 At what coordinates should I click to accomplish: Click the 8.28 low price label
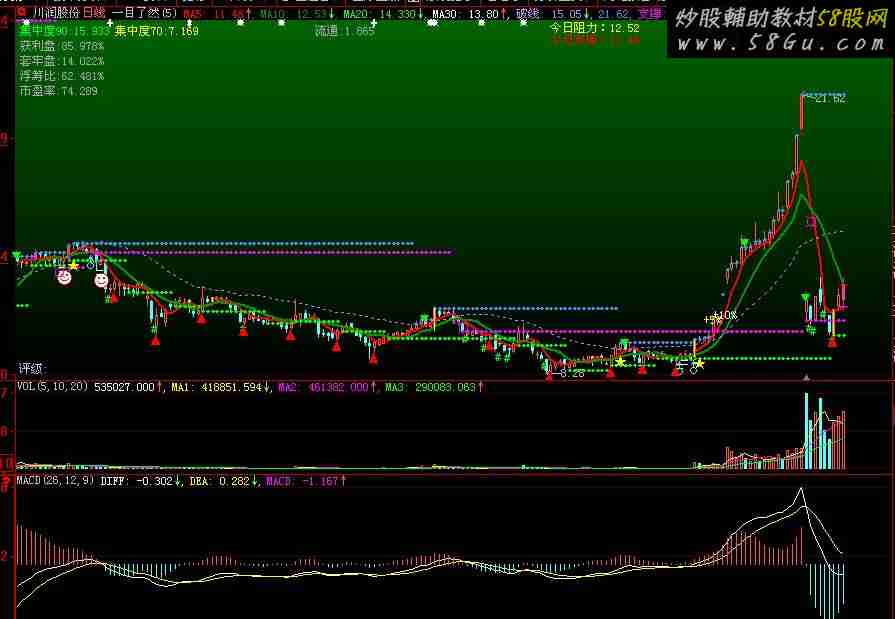571,374
